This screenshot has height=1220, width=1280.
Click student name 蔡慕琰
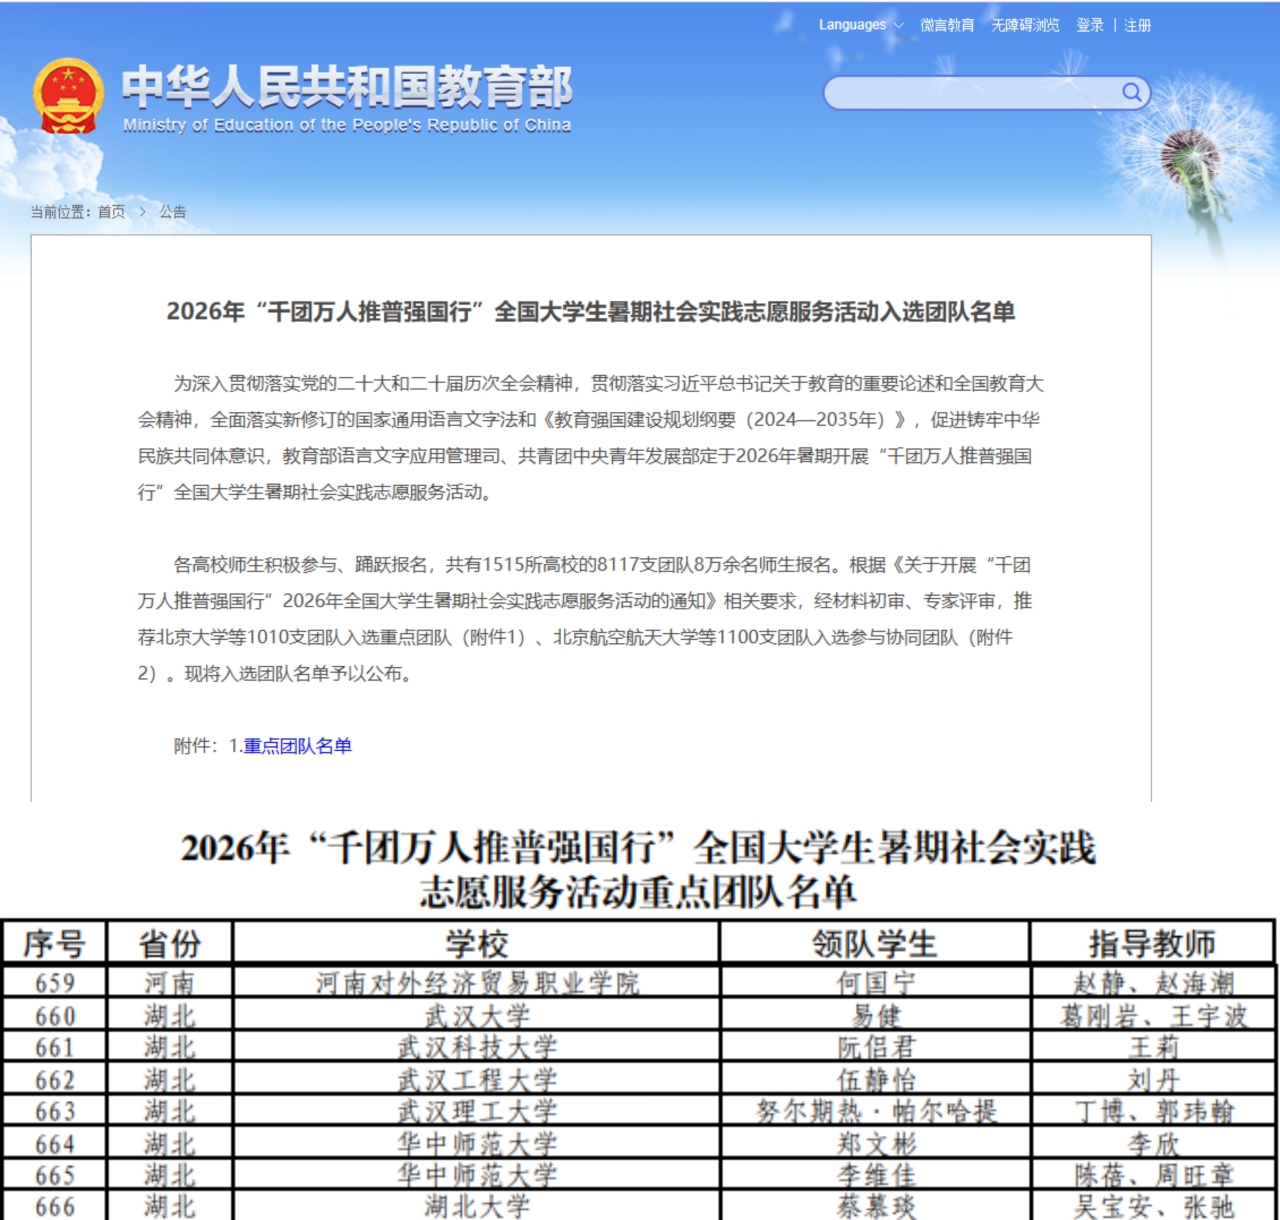[x=876, y=1207]
